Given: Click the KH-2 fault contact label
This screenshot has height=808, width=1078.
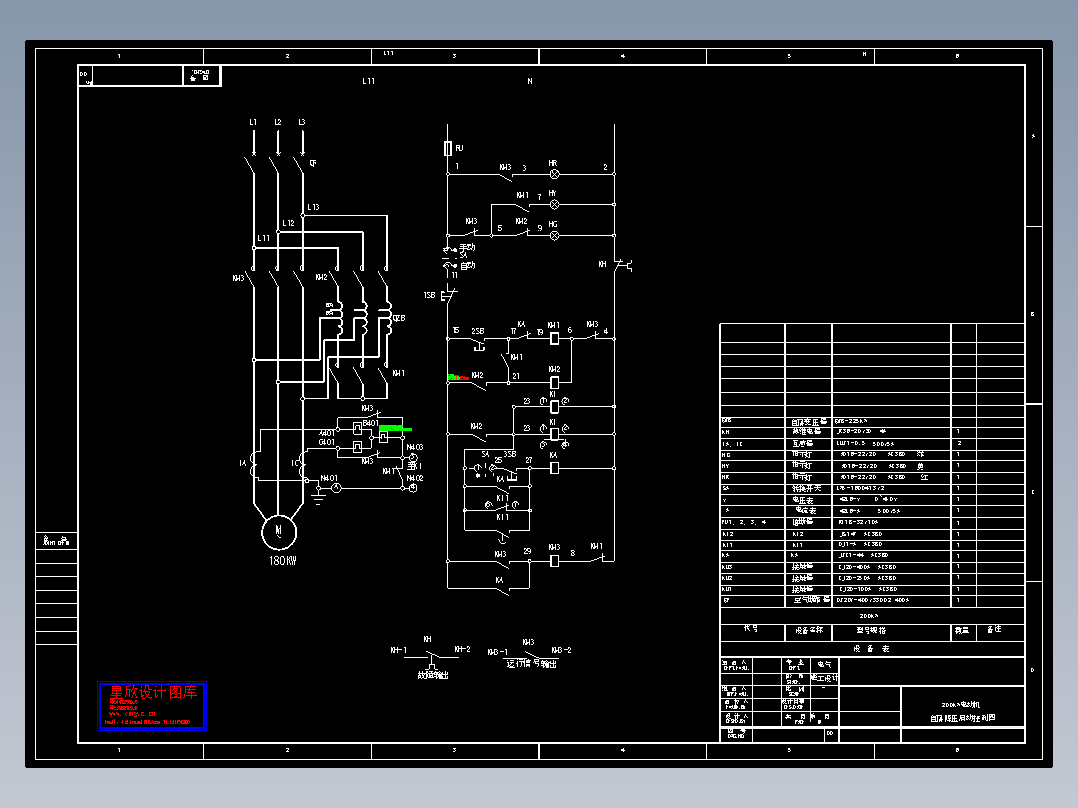Looking at the screenshot, I should click(463, 649).
